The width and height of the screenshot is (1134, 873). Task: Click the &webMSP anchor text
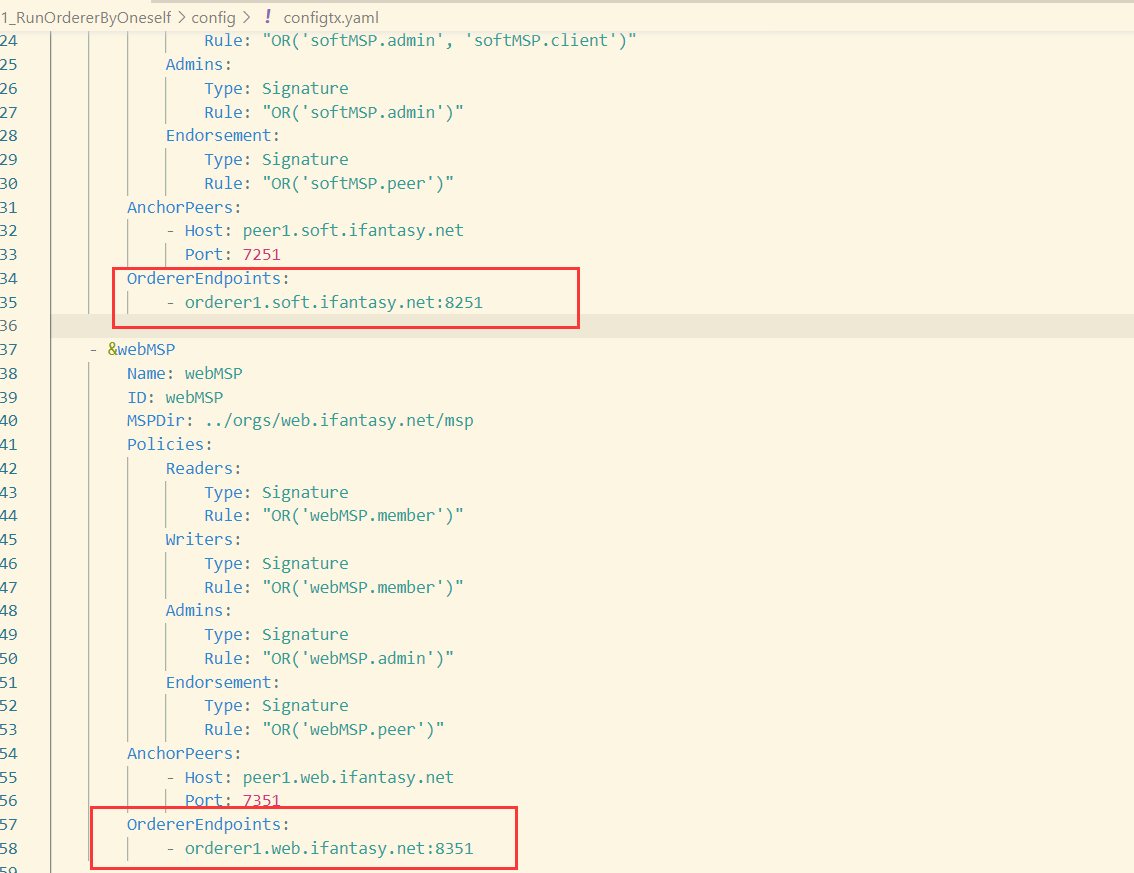point(142,349)
